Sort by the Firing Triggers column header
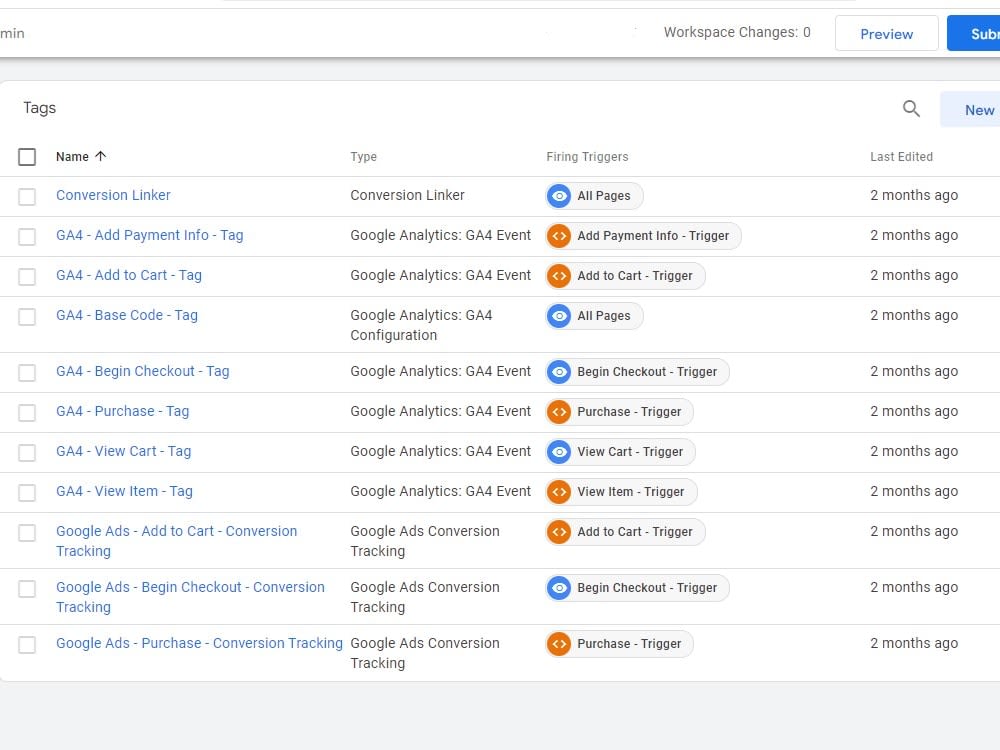This screenshot has height=750, width=1000. [587, 157]
